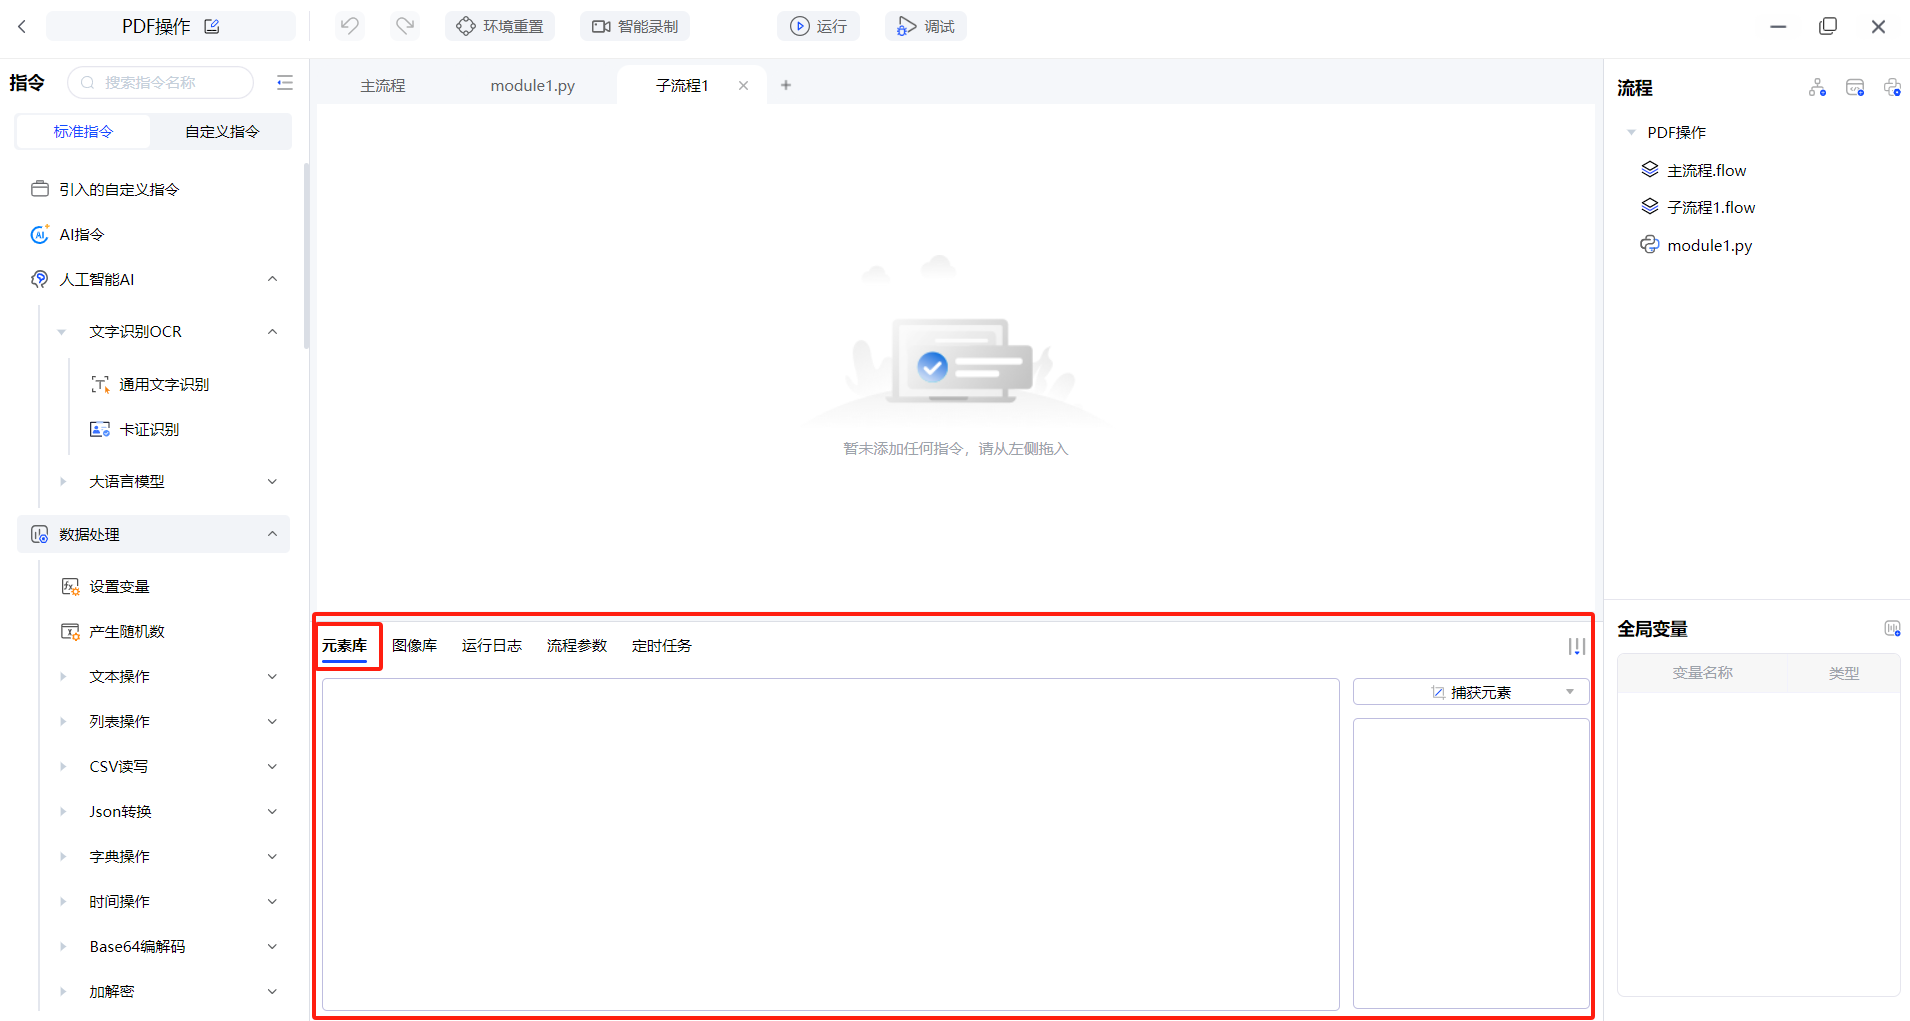Open the module1.py tab
The width and height of the screenshot is (1910, 1021).
pyautogui.click(x=532, y=86)
